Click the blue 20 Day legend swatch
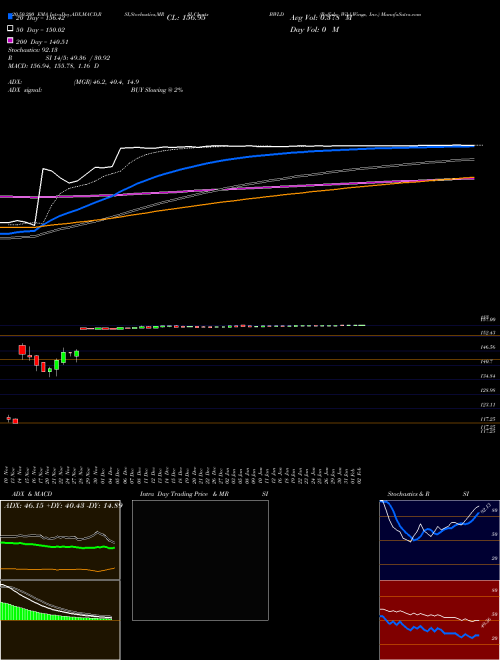 [x=10, y=17]
